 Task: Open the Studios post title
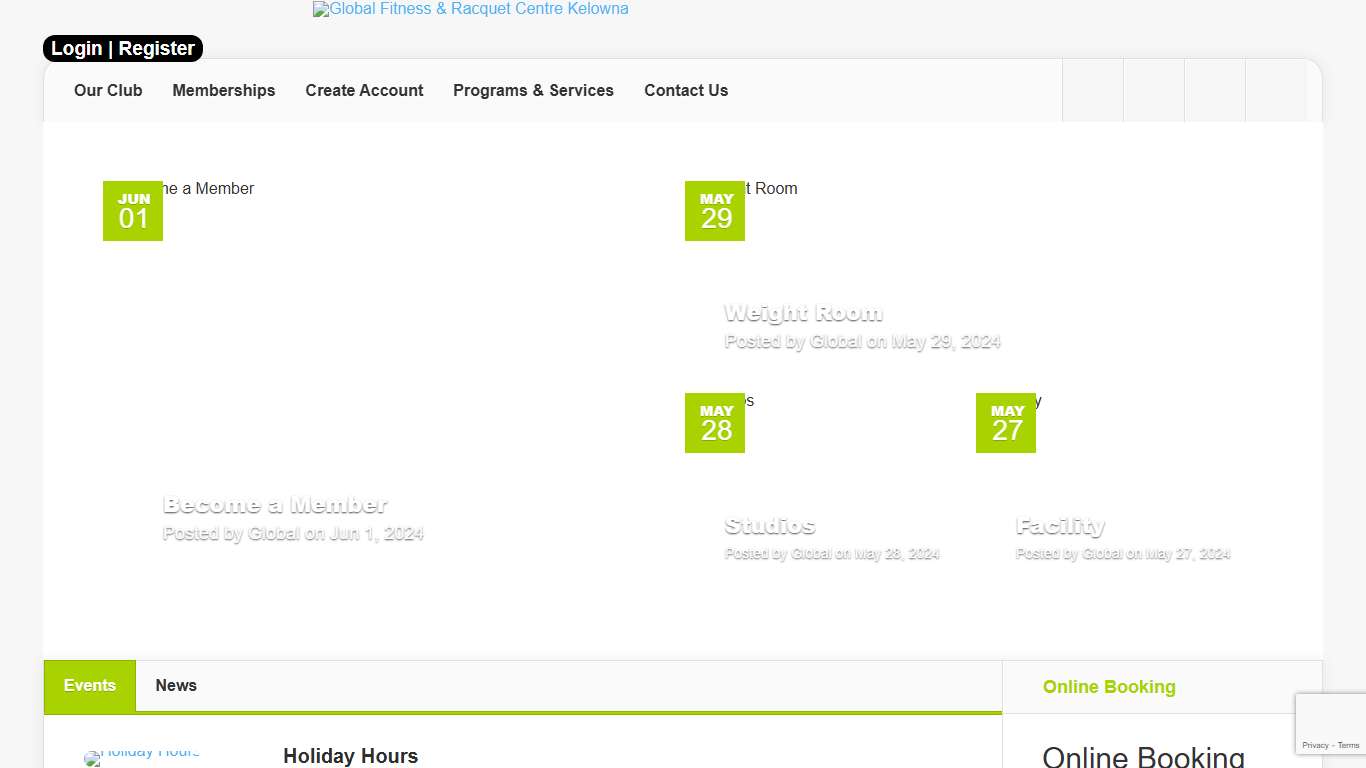(770, 526)
